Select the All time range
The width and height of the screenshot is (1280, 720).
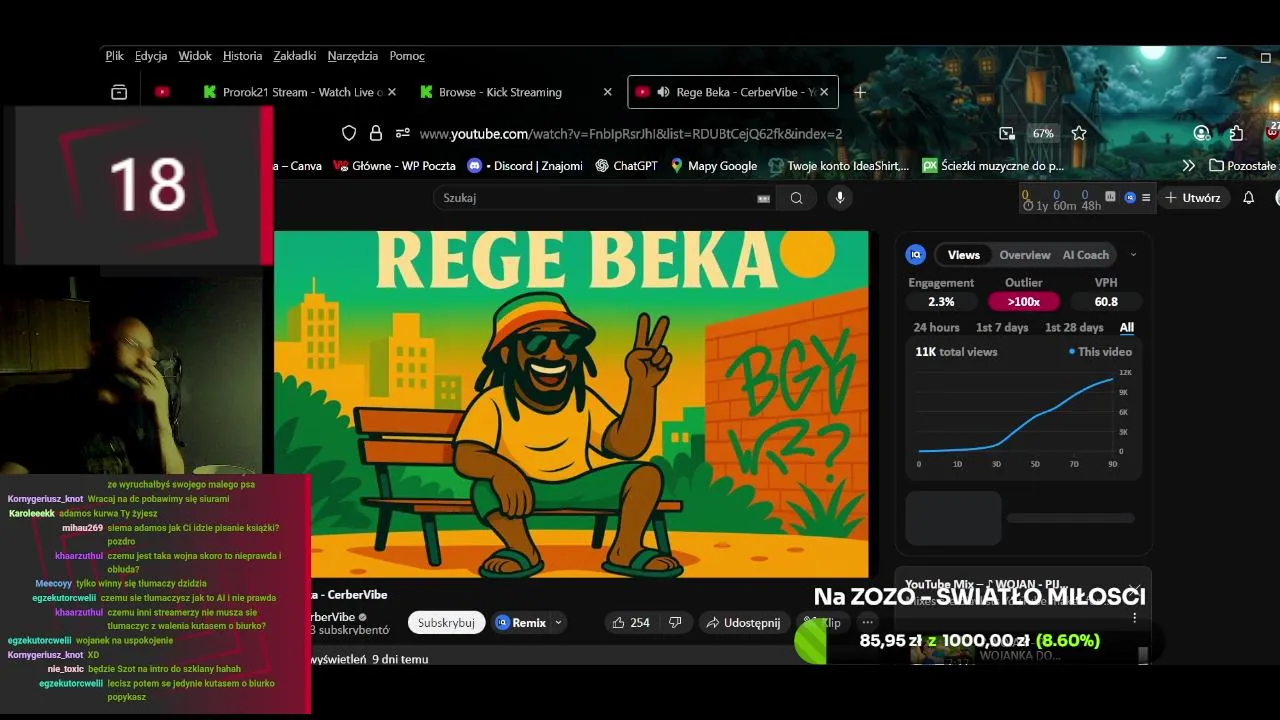pos(1127,328)
